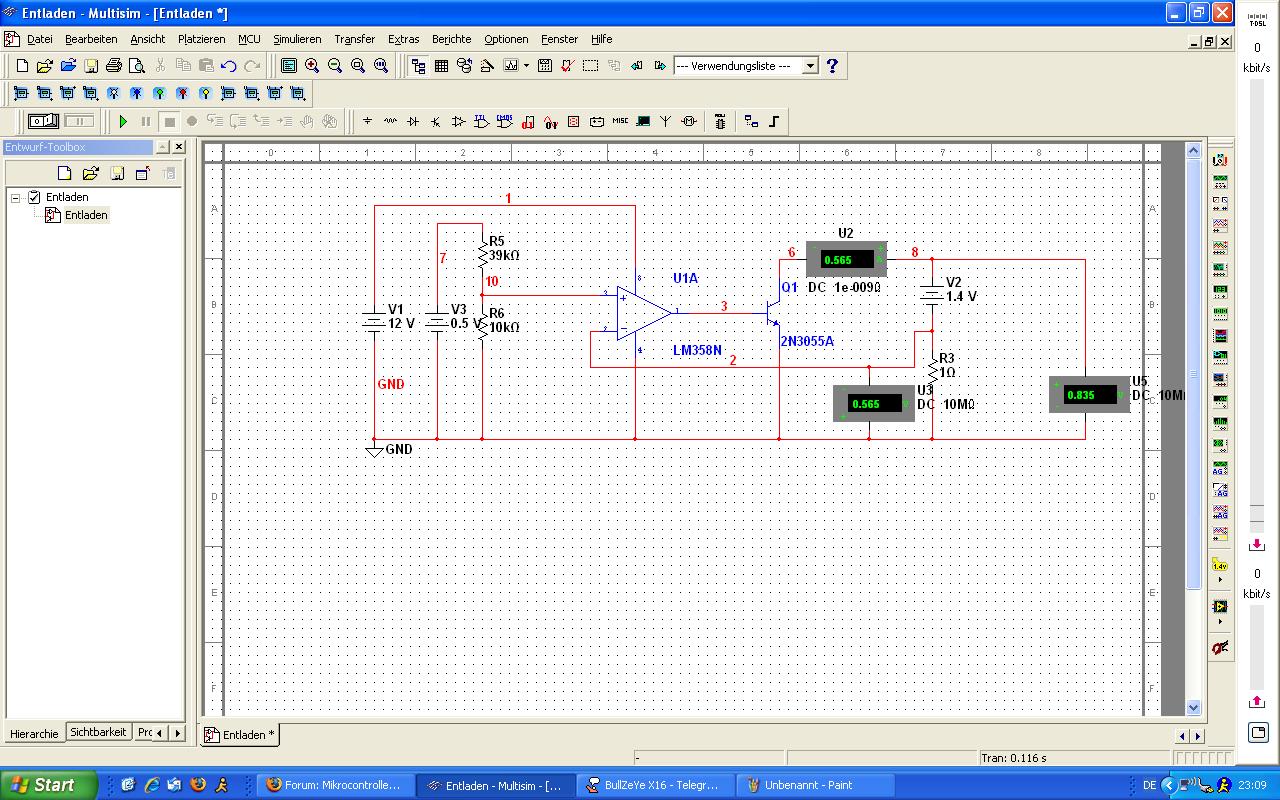The image size is (1280, 800).
Task: Close the Entwurf-Toolbox panel
Action: [x=178, y=147]
